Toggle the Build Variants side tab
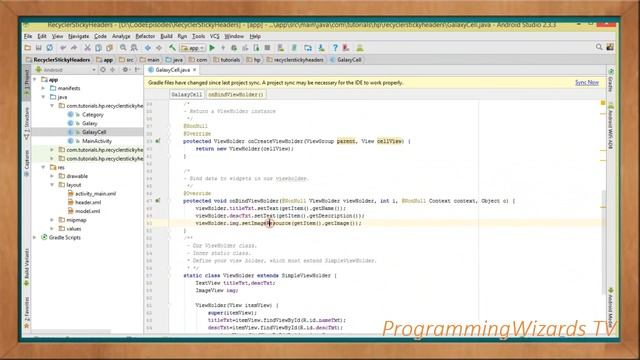 click(x=27, y=267)
